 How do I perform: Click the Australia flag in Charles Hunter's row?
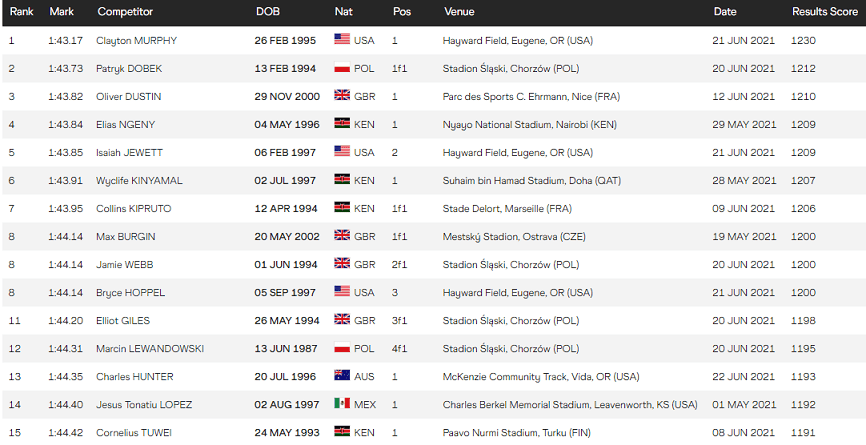tap(342, 376)
